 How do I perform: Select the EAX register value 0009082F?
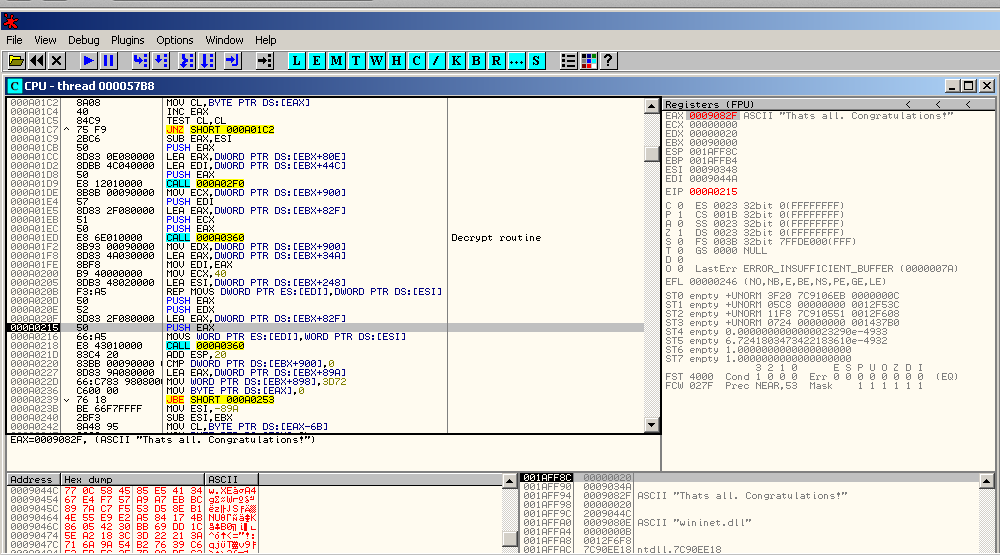pos(712,116)
